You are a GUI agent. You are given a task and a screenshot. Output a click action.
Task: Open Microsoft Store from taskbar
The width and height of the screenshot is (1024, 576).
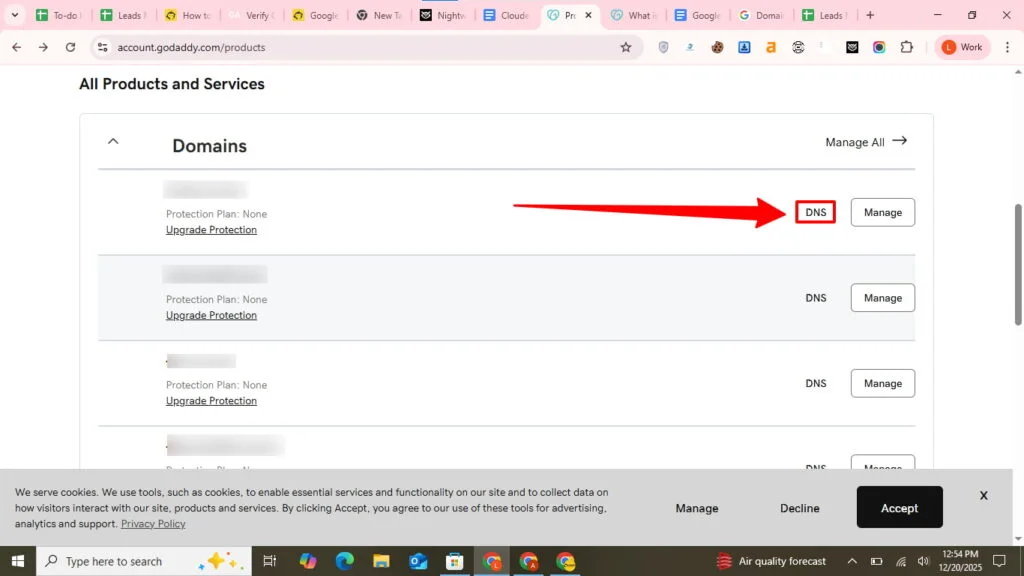click(x=455, y=561)
